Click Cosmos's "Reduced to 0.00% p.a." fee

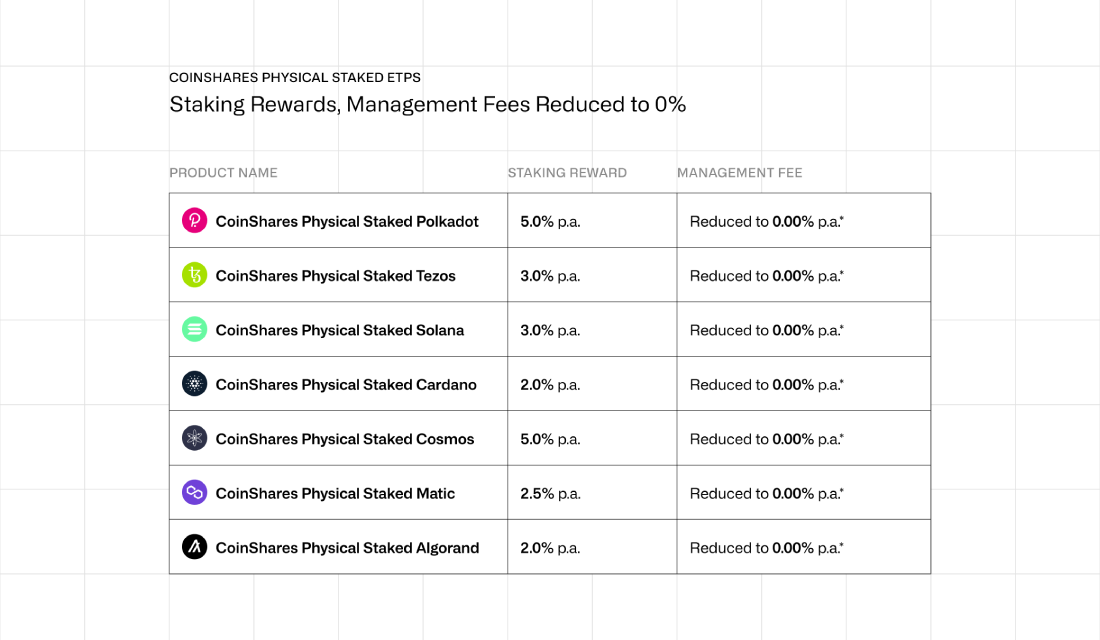[x=767, y=439]
